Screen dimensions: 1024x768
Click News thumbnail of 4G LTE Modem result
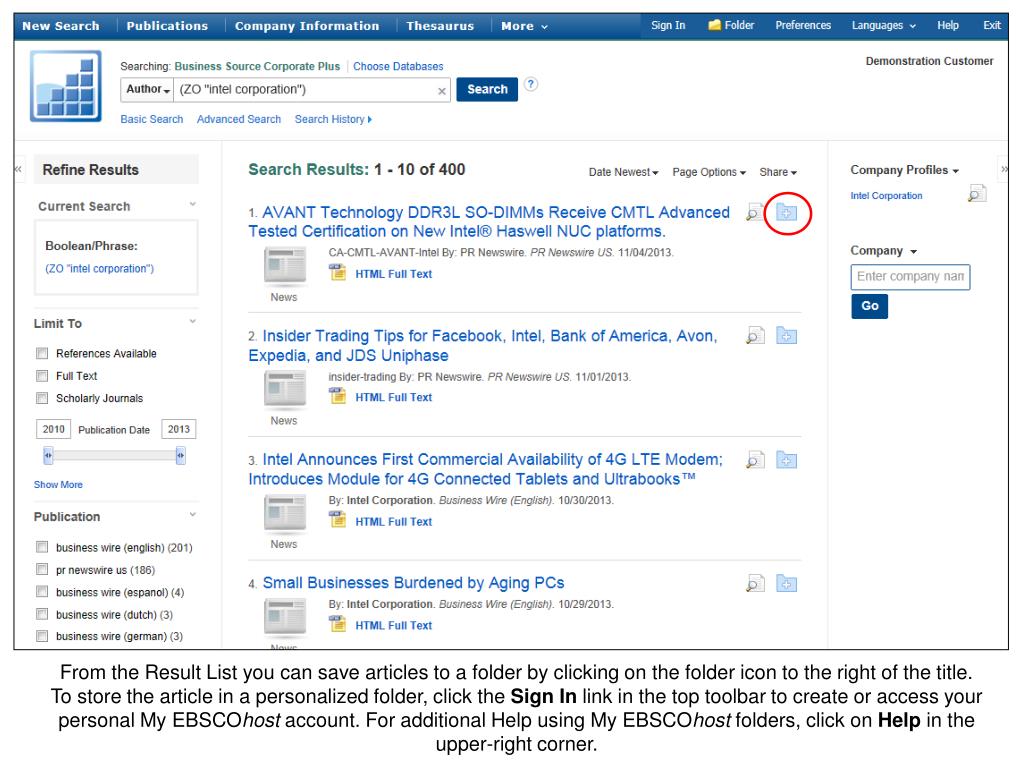[x=285, y=513]
